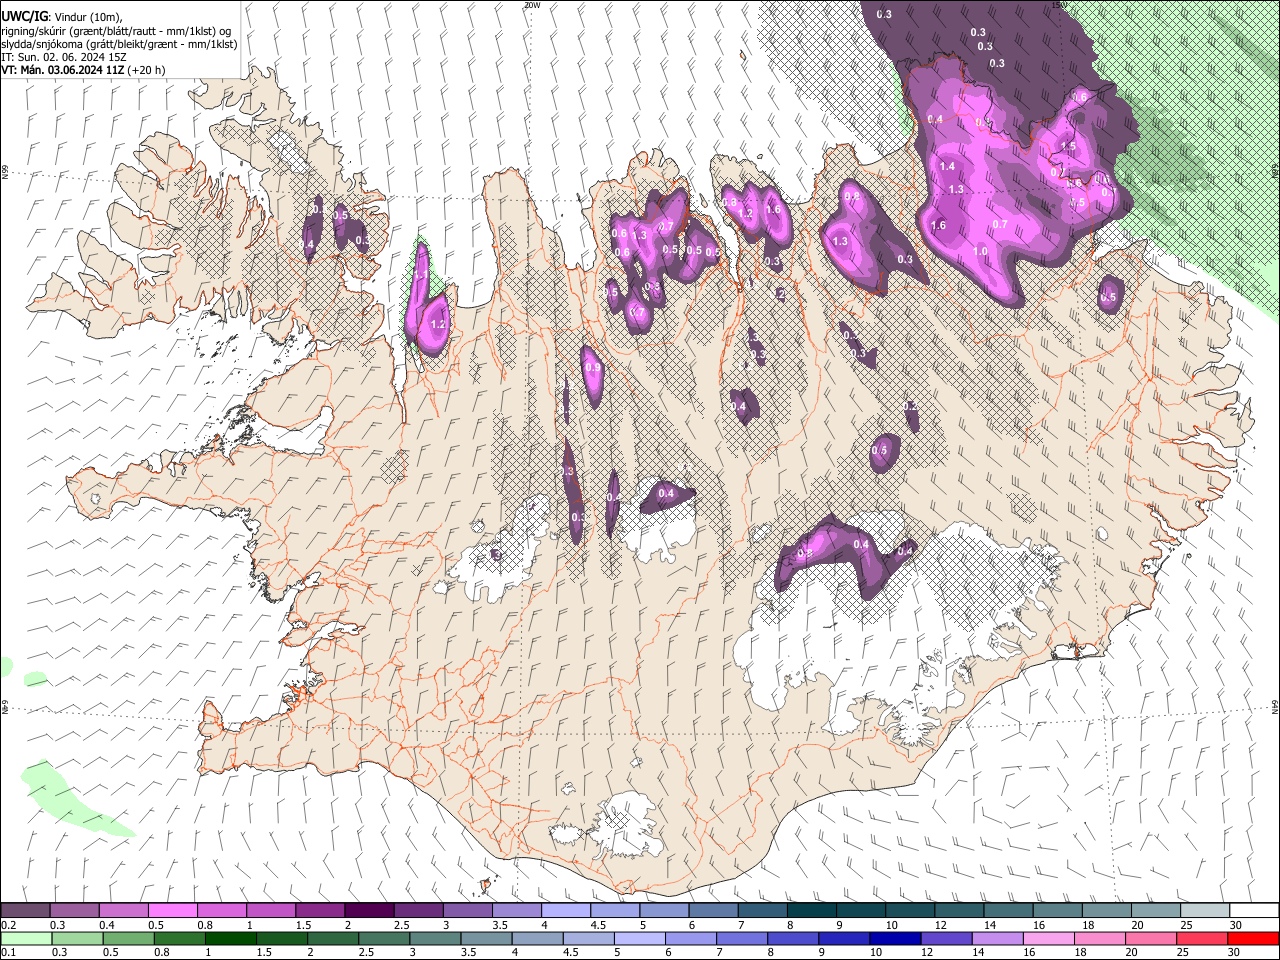Select top legend swatch between 4 and 4.5
1280x960 pixels.
(566, 910)
